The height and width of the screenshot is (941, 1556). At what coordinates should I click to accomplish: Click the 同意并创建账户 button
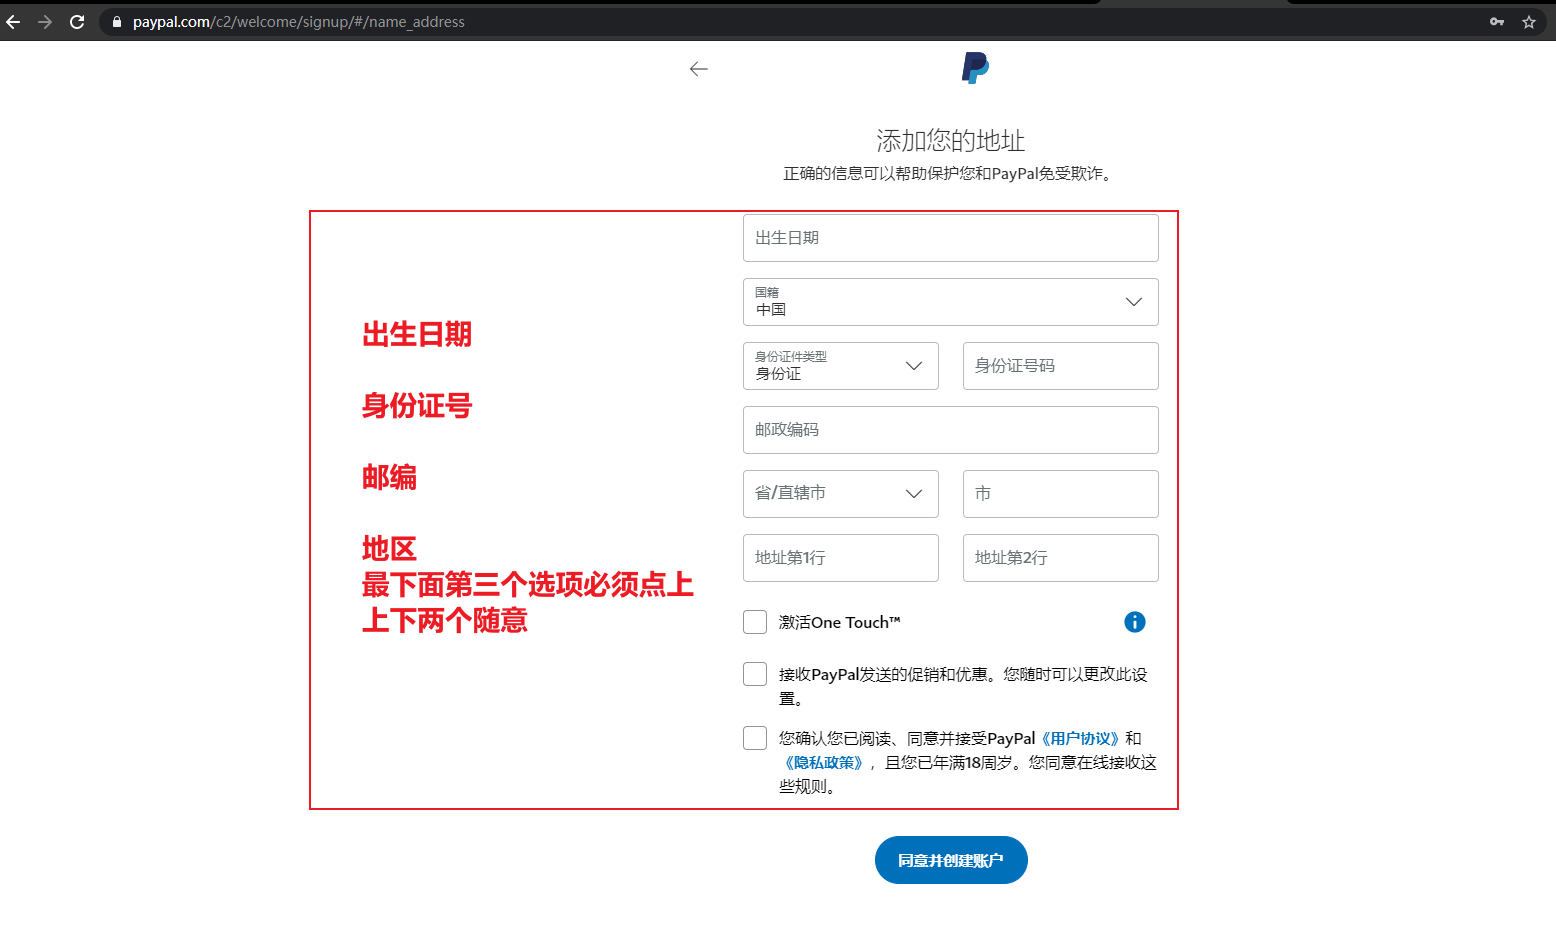click(x=951, y=860)
